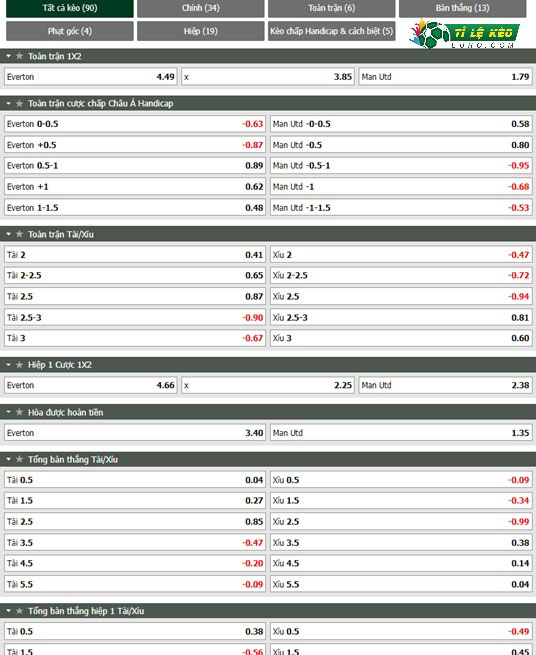Select Everton +0.5 handicap odds -0.87
Image resolution: width=536 pixels, height=655 pixels.
click(135, 145)
